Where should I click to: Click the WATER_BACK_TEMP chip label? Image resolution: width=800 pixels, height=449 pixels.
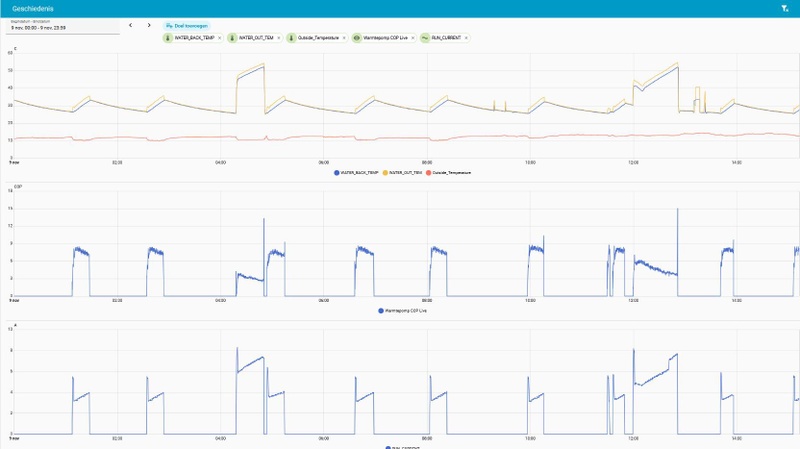point(194,38)
